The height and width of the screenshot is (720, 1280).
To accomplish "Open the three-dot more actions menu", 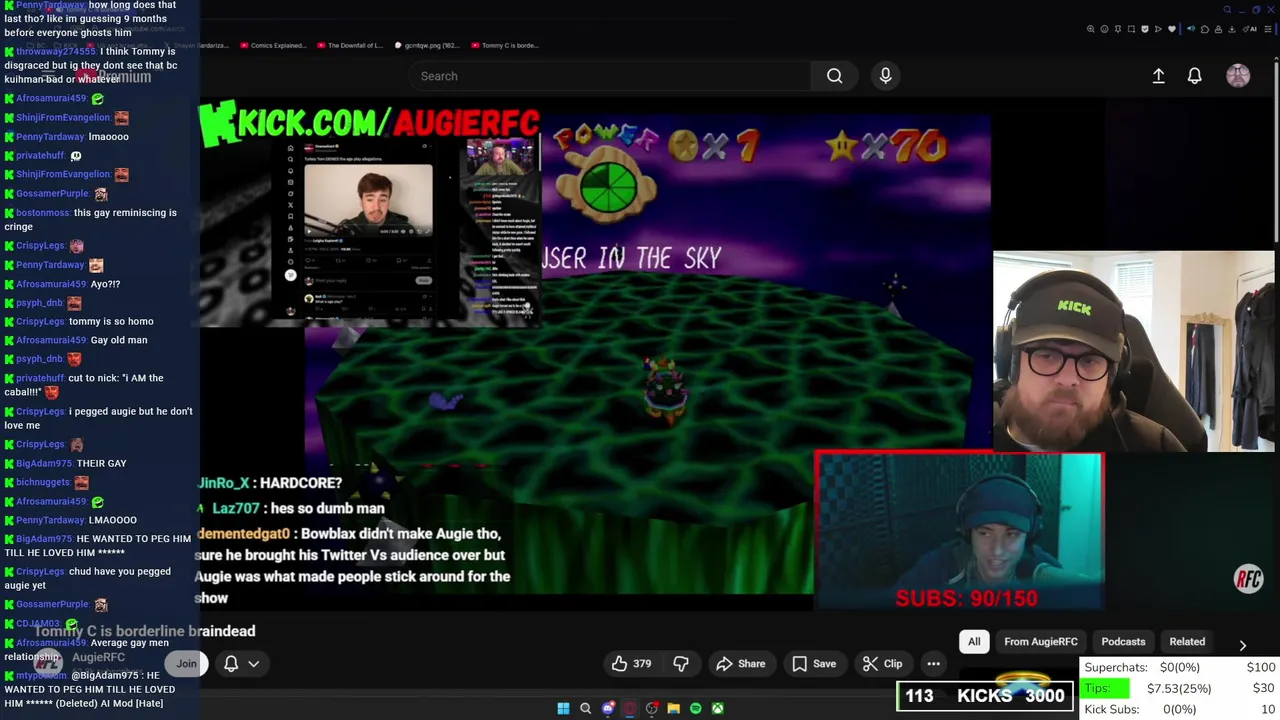I will (933, 664).
